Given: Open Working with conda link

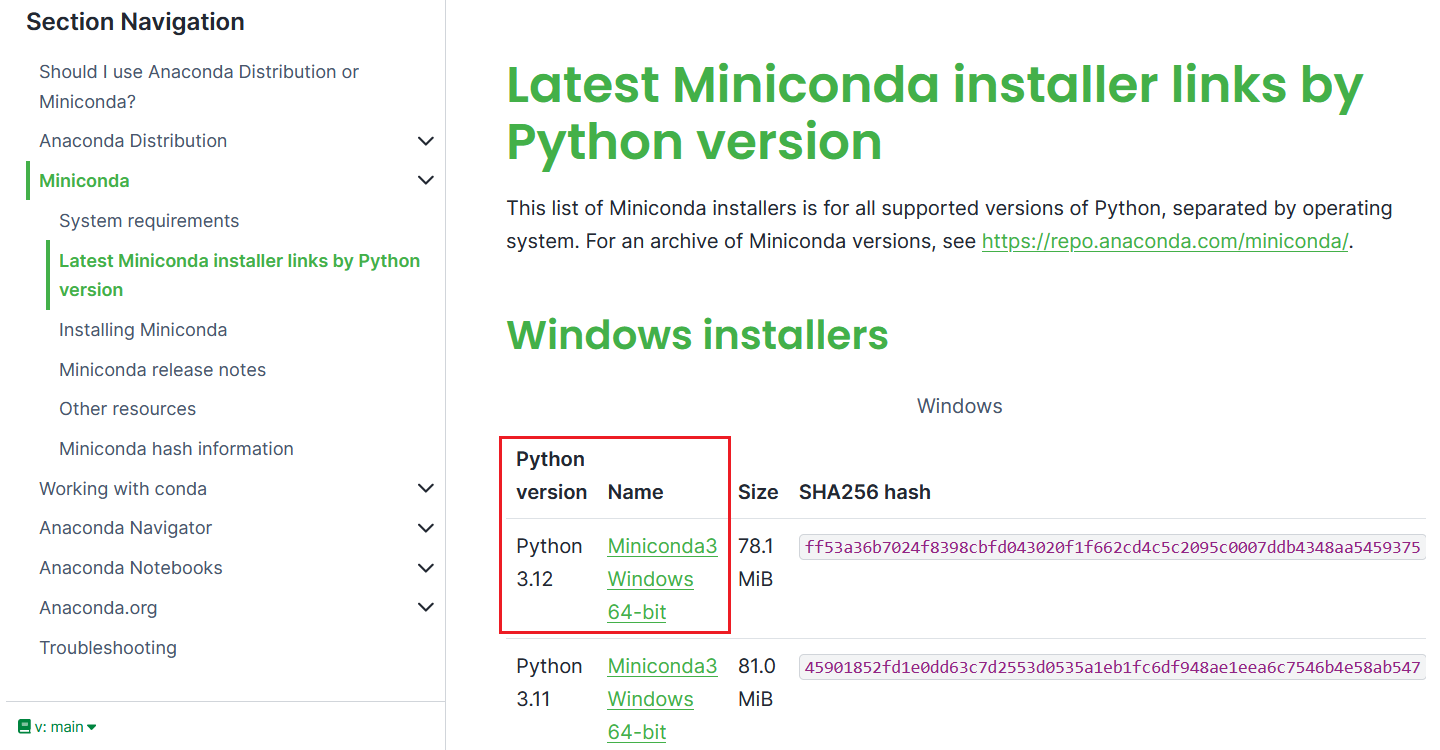Looking at the screenshot, I should (x=123, y=489).
